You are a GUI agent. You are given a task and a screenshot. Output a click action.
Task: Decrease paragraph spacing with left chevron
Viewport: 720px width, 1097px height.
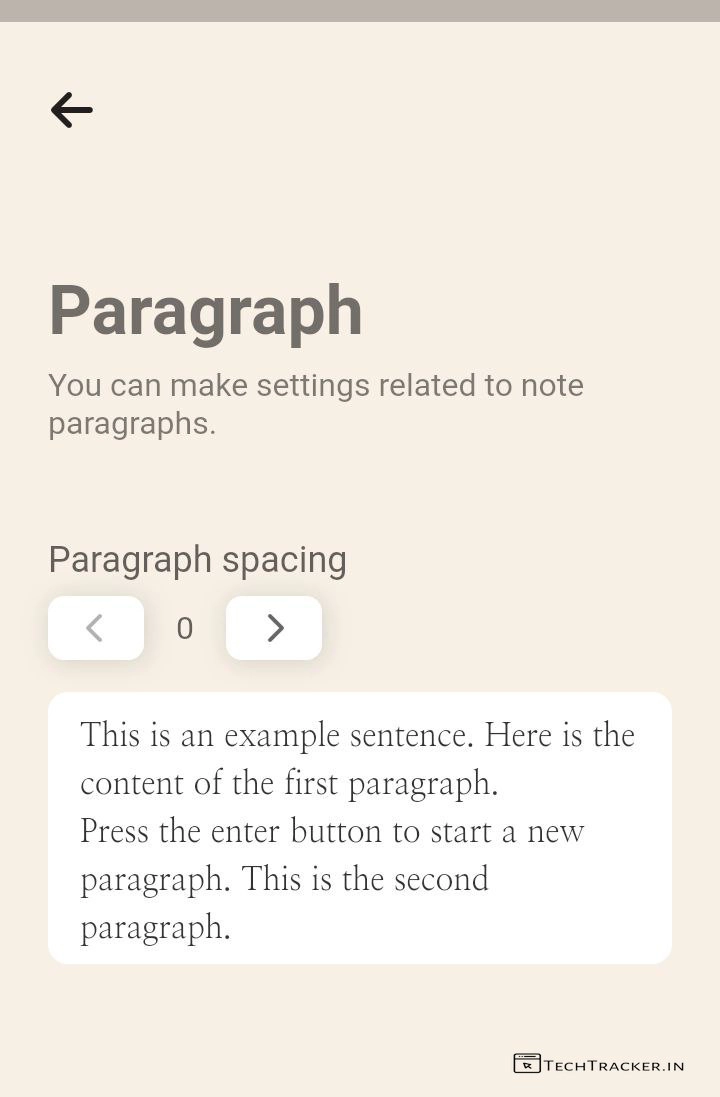tap(96, 628)
